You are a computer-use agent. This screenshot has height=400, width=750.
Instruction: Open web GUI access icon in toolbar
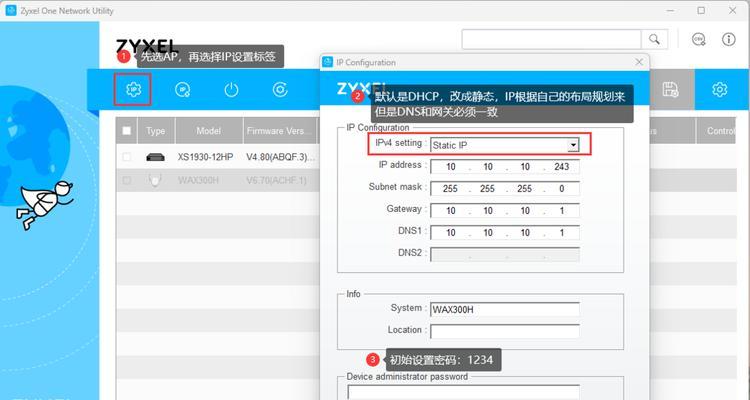click(x=183, y=89)
